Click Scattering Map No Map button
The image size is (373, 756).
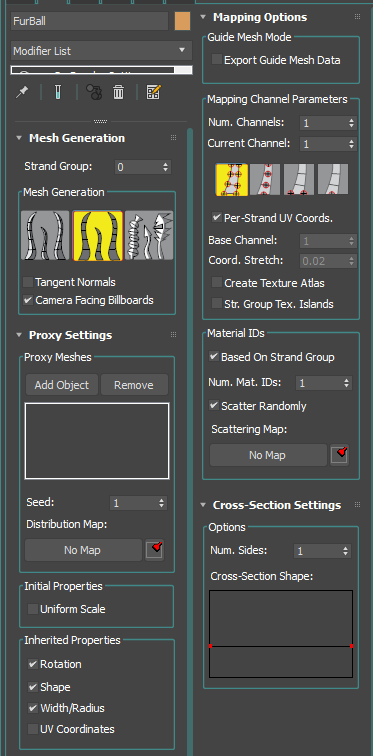tap(268, 455)
